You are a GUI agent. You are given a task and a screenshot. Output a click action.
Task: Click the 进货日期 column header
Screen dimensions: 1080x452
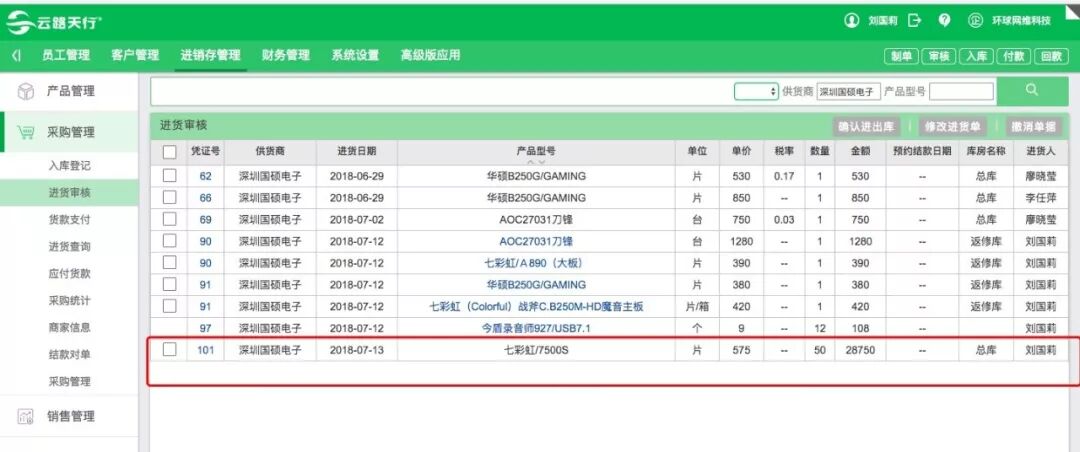point(357,151)
